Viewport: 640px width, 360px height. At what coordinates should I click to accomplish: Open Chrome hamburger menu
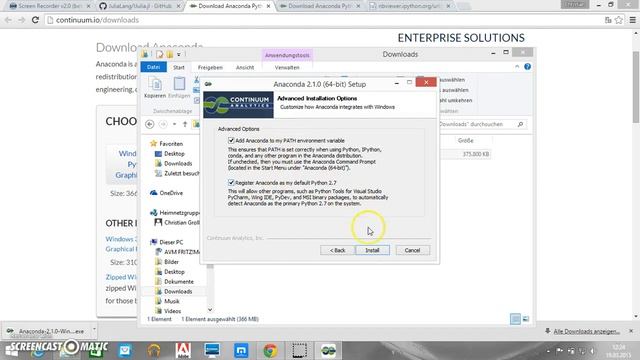point(633,20)
